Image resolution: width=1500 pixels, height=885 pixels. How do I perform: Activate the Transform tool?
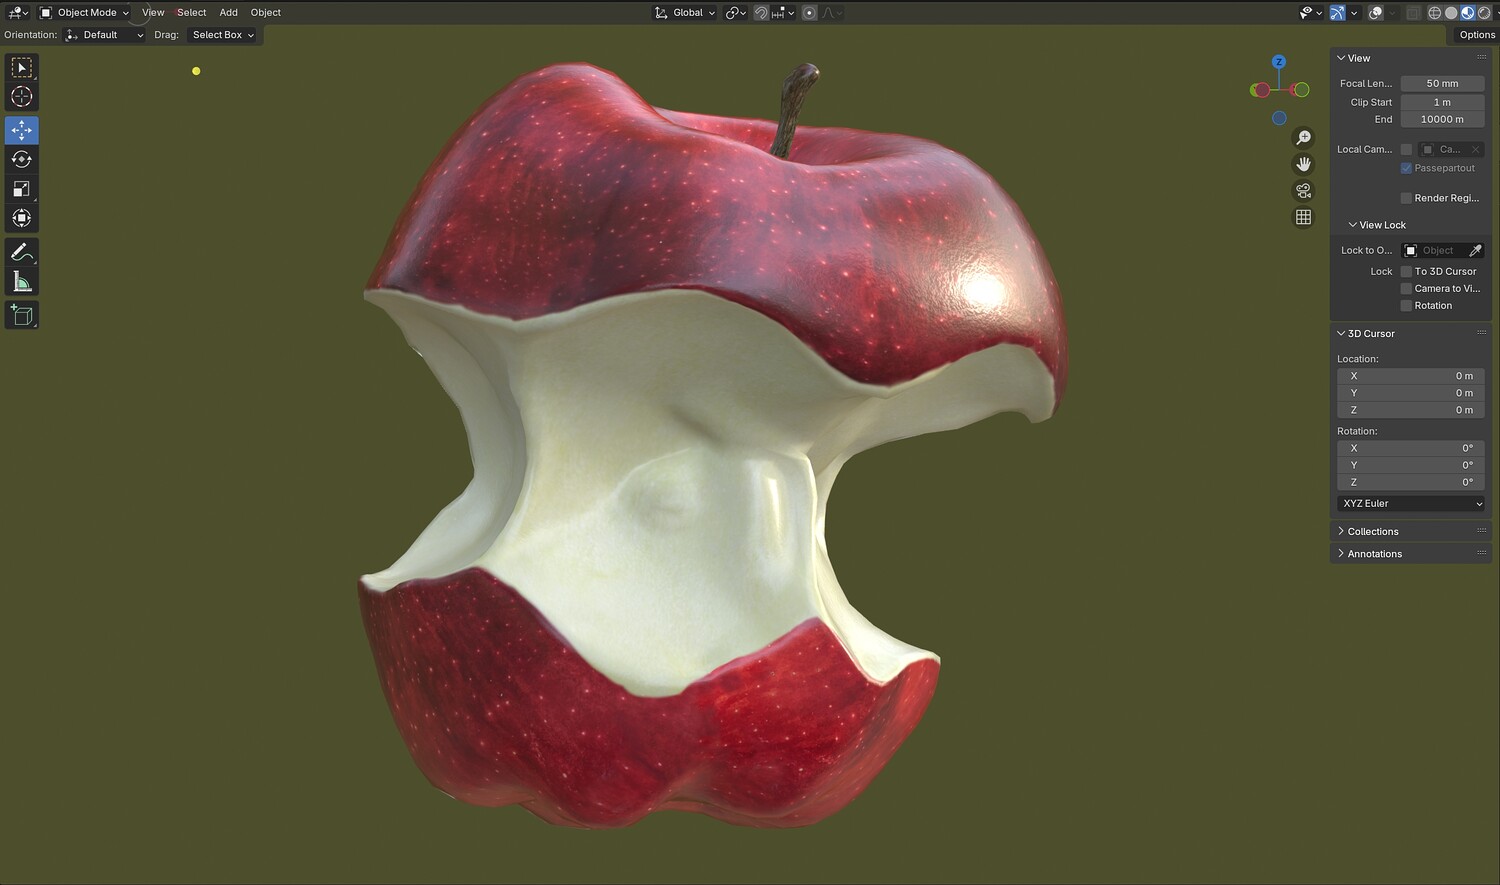21,218
